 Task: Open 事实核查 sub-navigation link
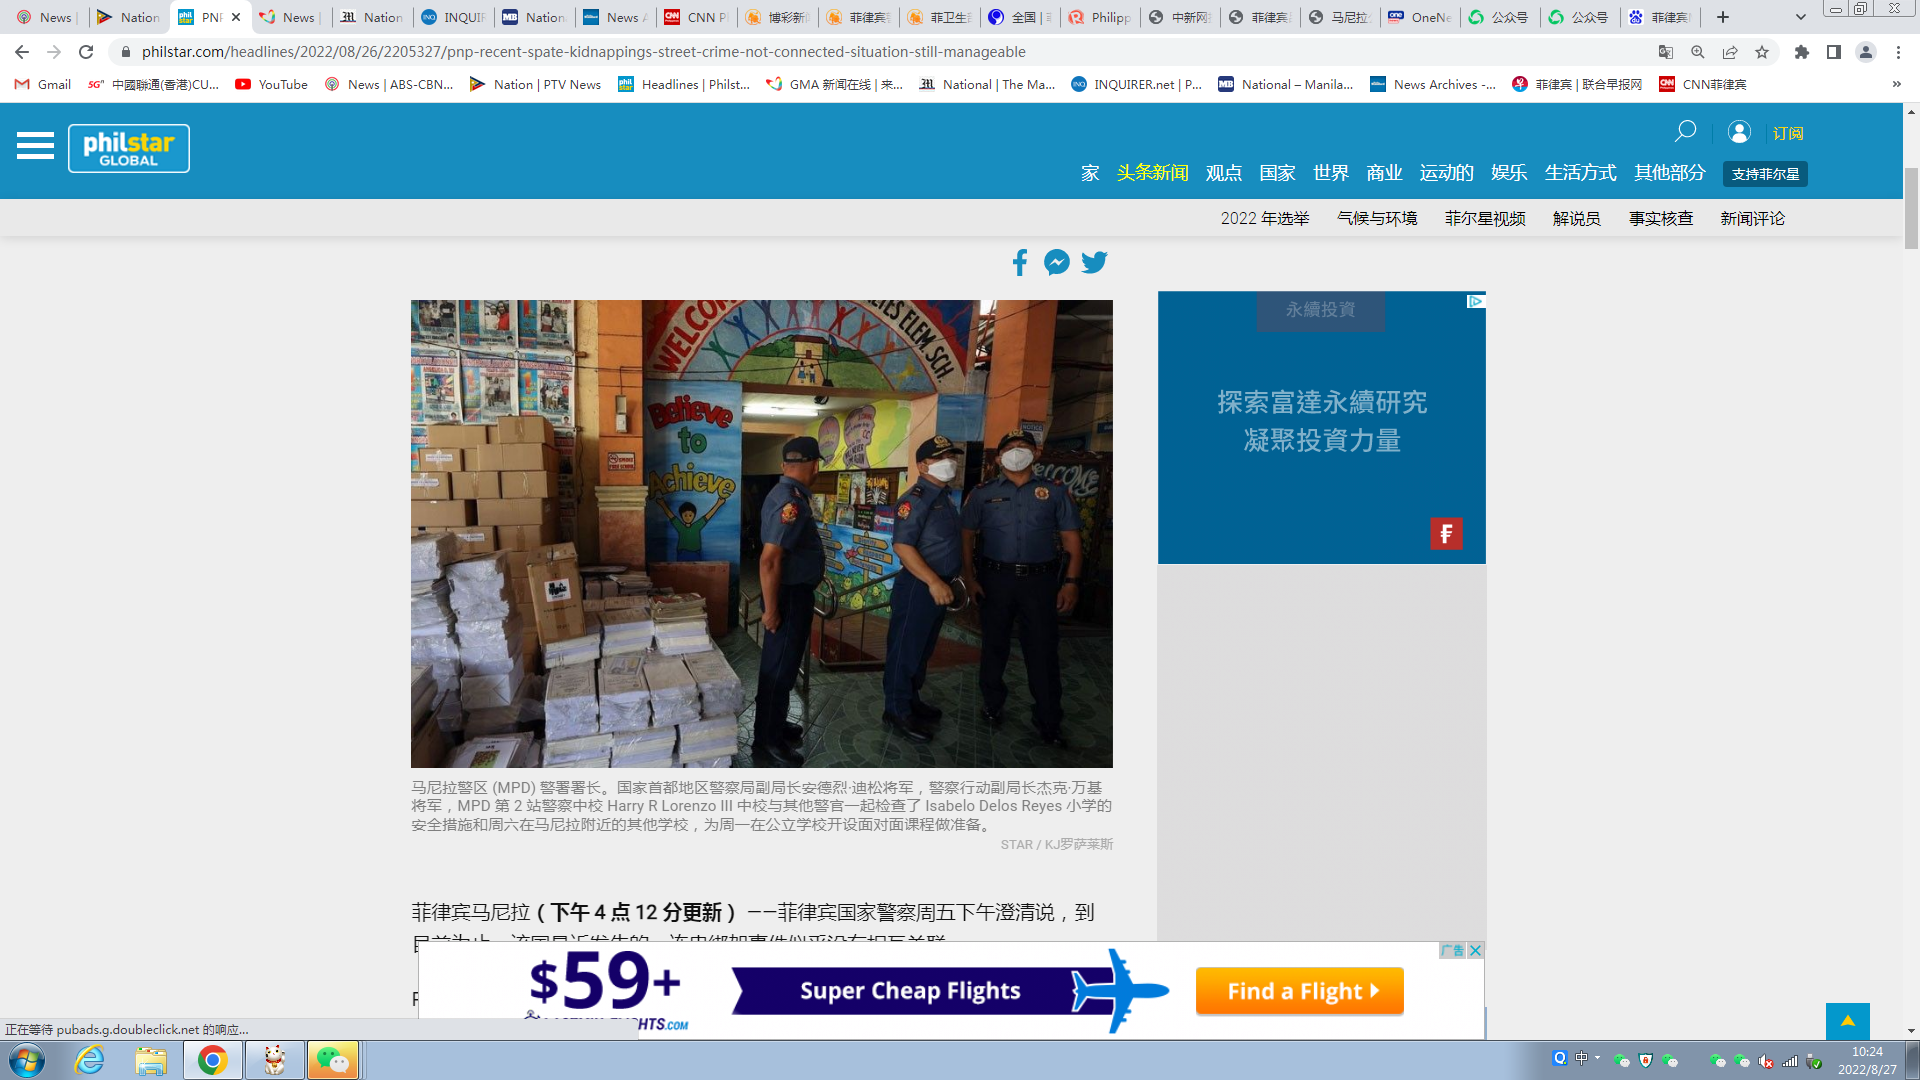[x=1660, y=218]
